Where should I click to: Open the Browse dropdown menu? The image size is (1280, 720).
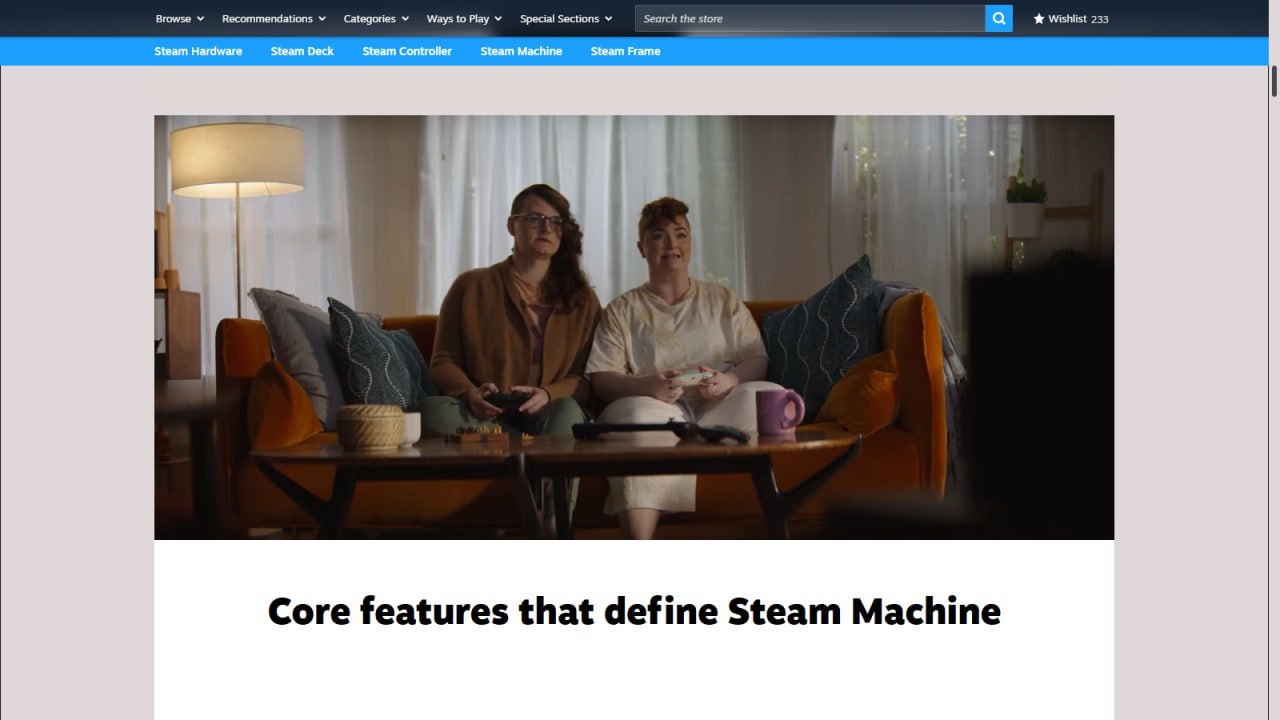180,18
